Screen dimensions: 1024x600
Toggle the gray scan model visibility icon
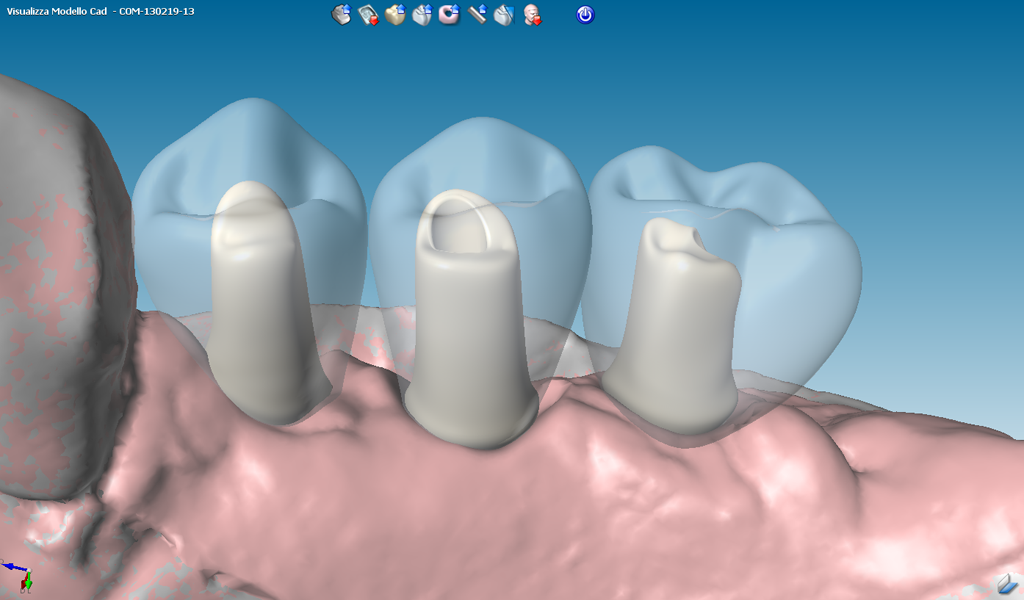pyautogui.click(x=341, y=15)
